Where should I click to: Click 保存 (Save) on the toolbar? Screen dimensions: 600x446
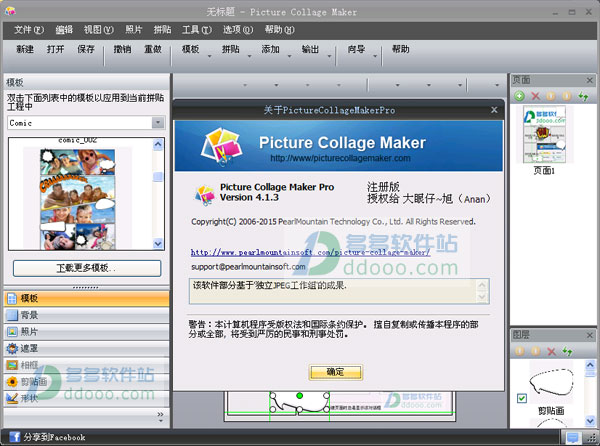86,49
